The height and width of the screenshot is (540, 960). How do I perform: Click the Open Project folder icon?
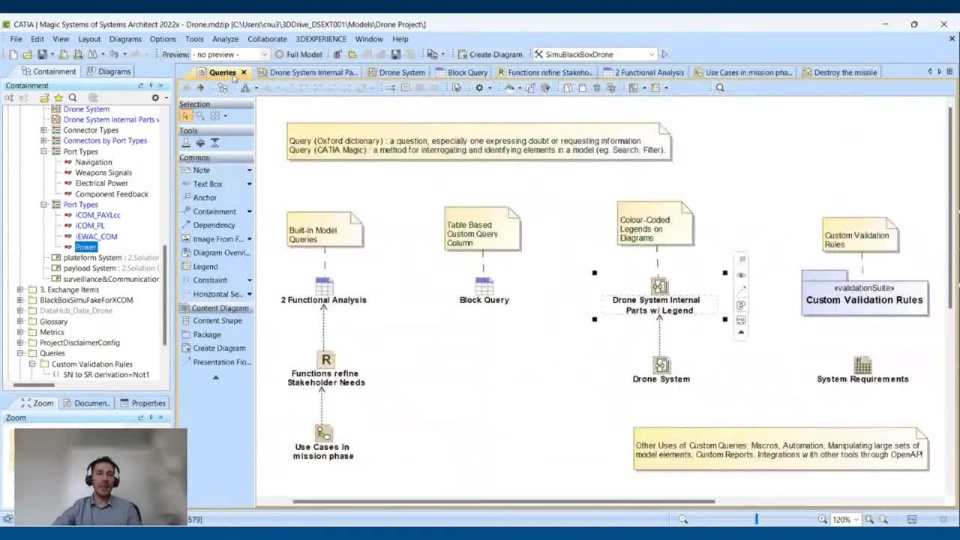pyautogui.click(x=27, y=54)
